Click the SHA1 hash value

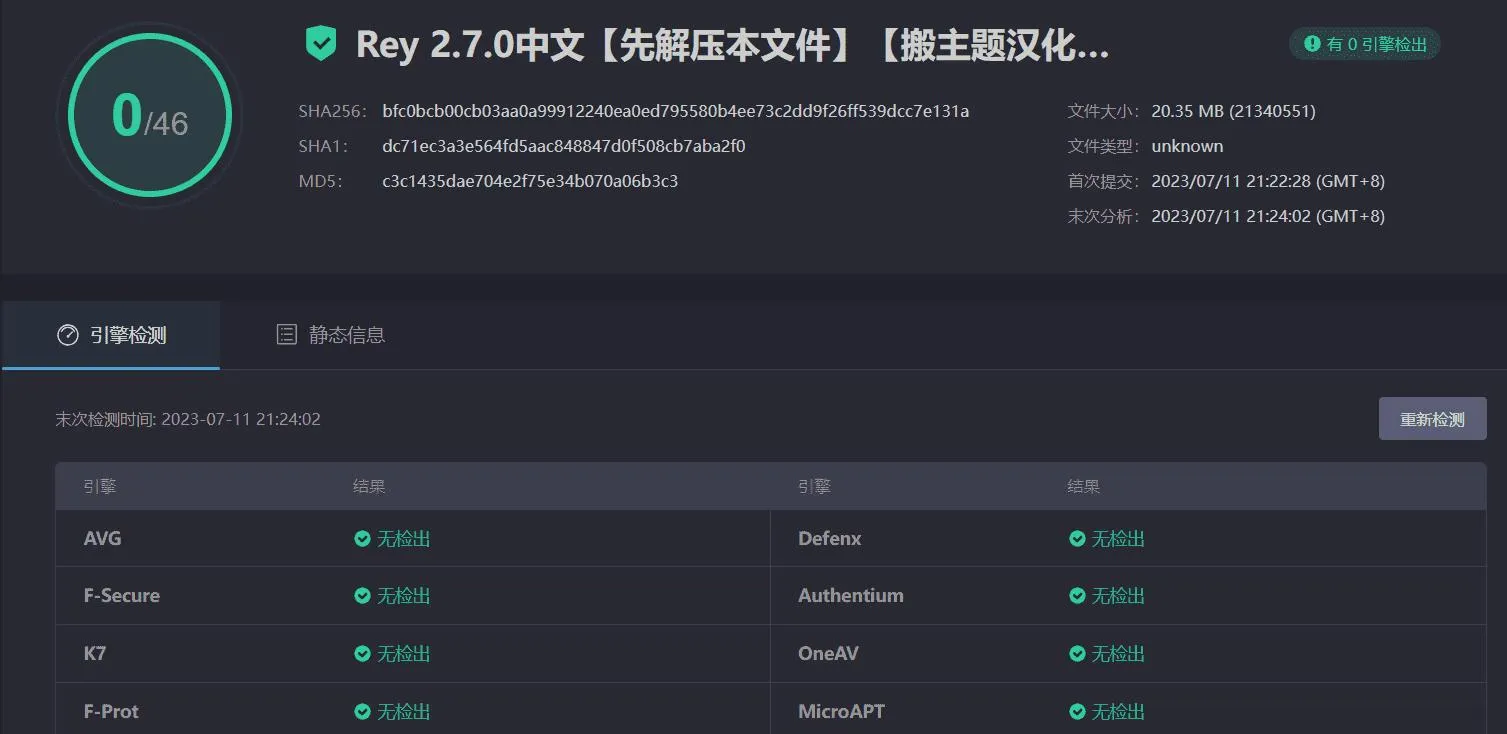[564, 146]
